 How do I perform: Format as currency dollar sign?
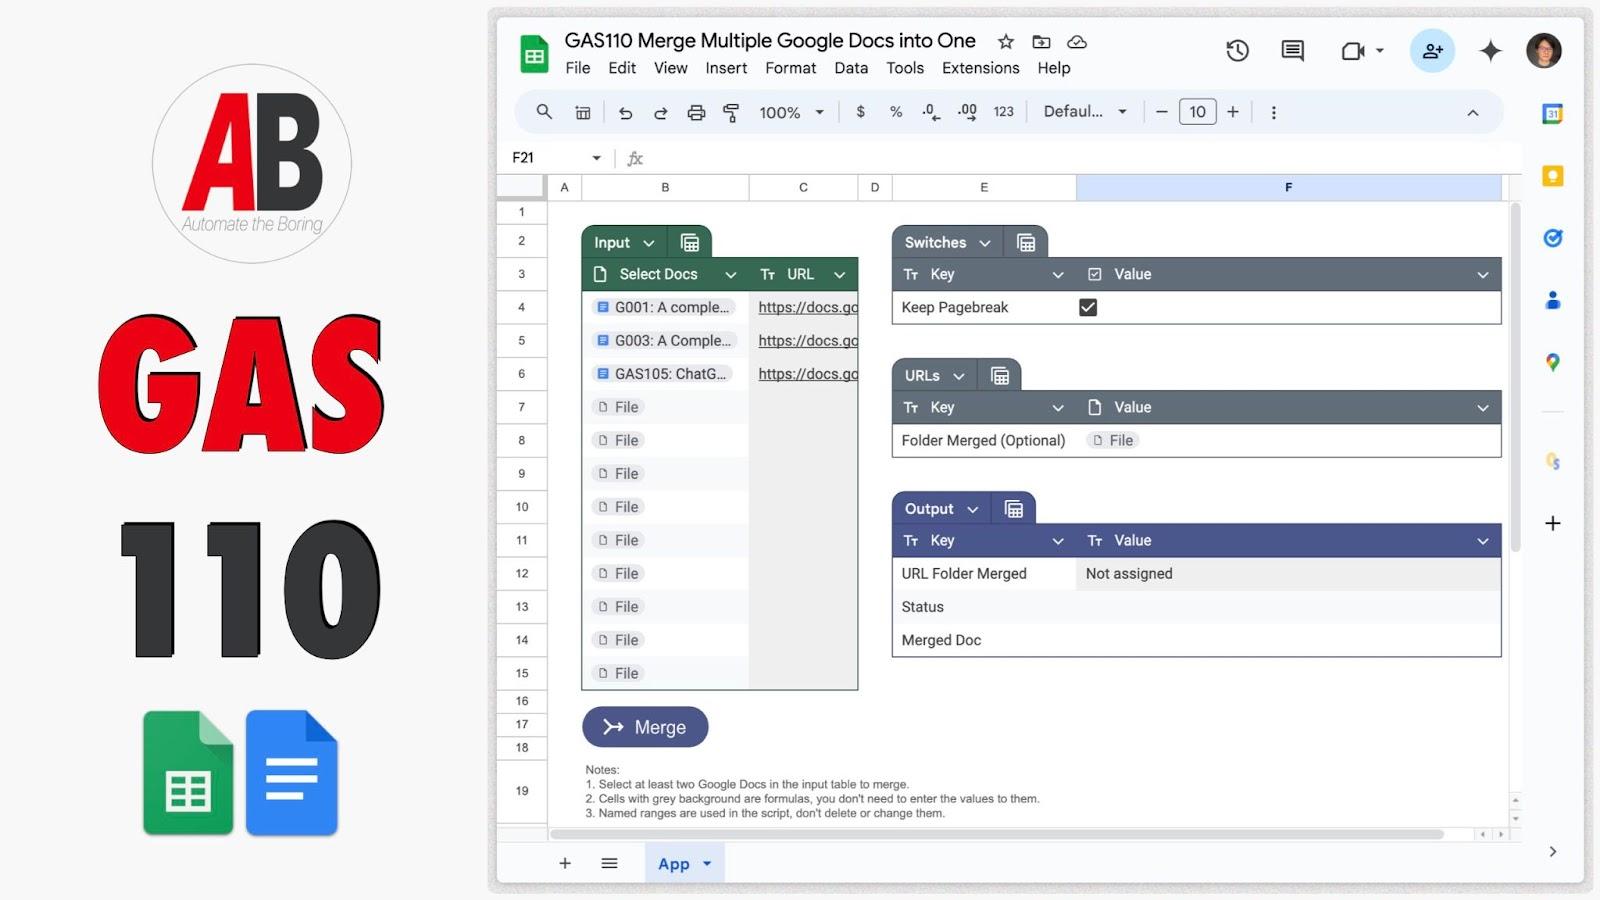point(860,112)
